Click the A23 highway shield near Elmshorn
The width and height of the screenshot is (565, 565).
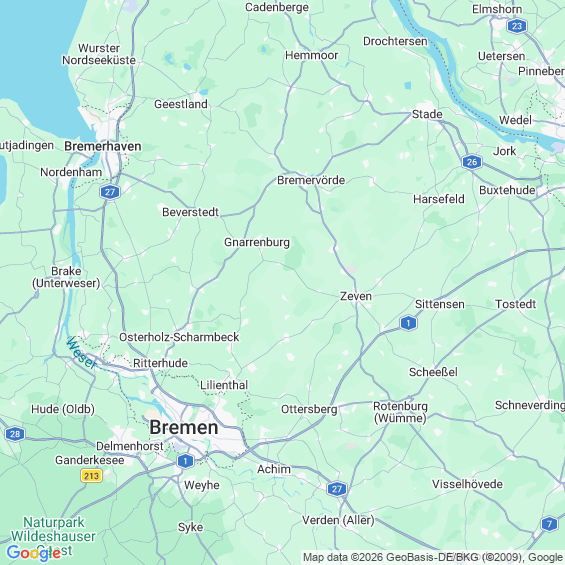click(x=517, y=26)
